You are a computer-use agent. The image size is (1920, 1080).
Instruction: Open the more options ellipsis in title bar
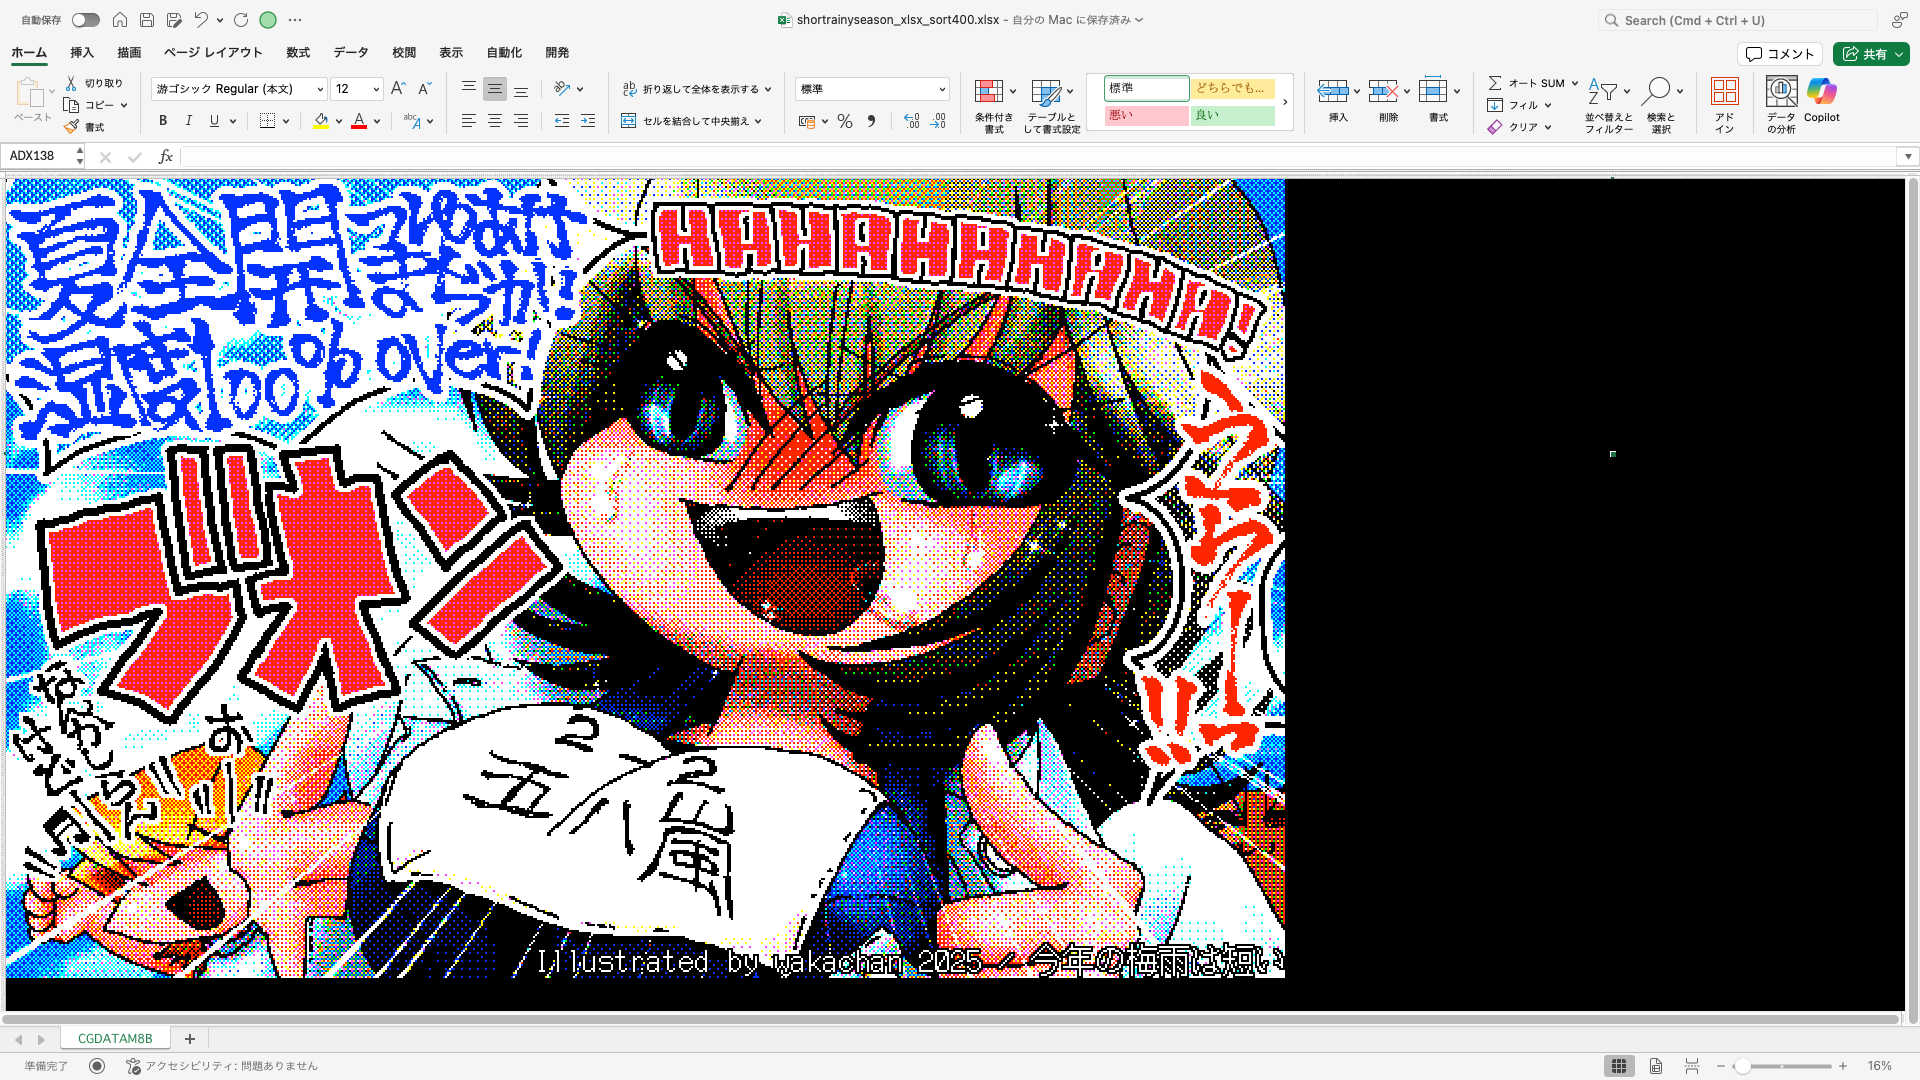(295, 20)
